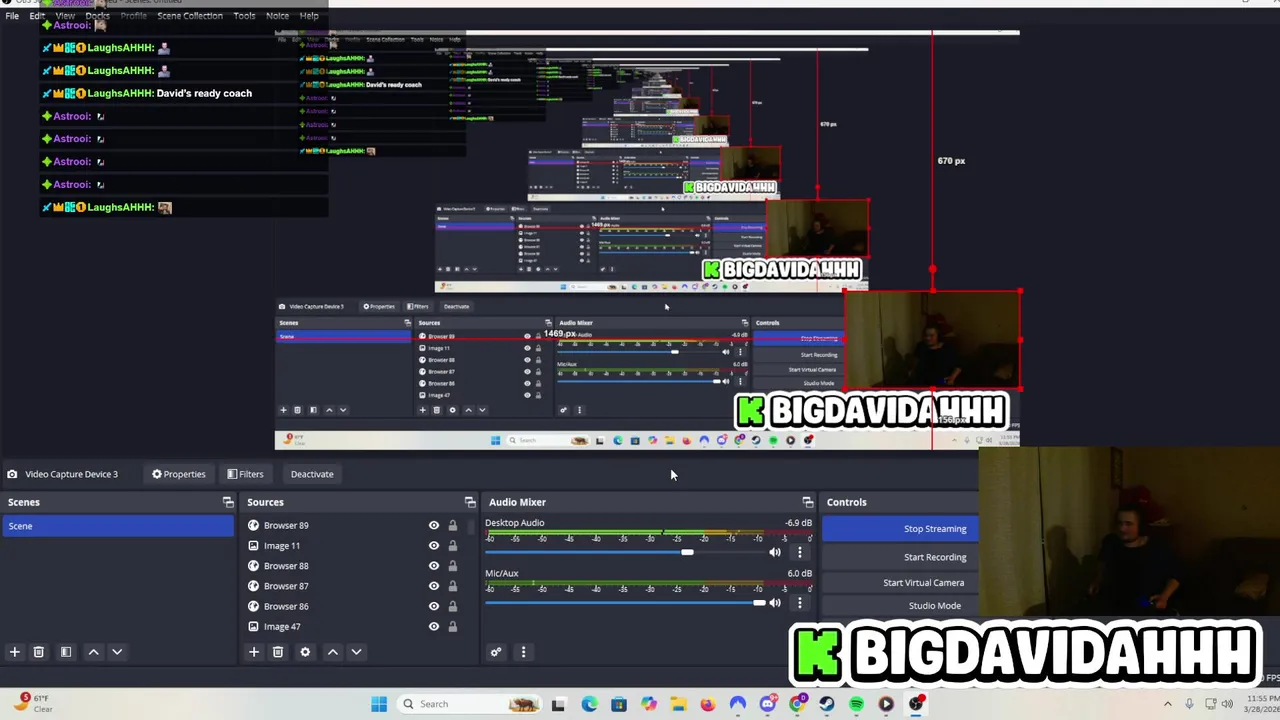Move source up in Sources list
The height and width of the screenshot is (720, 1280).
(333, 652)
